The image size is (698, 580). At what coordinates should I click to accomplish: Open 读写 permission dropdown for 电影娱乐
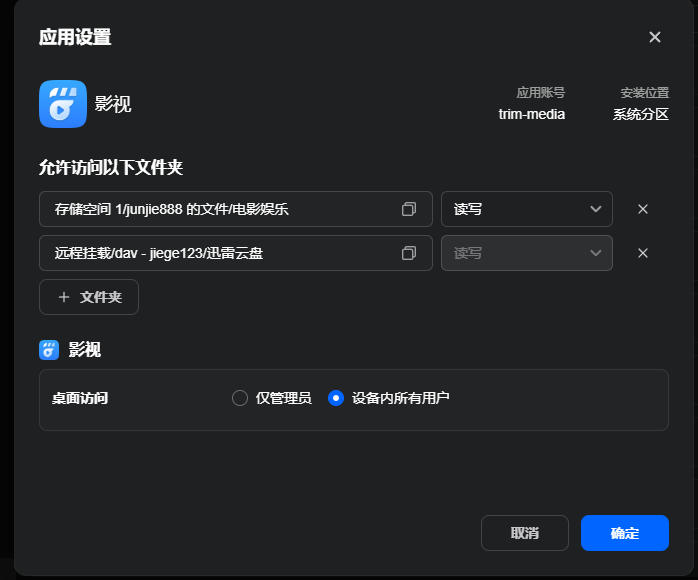(527, 209)
